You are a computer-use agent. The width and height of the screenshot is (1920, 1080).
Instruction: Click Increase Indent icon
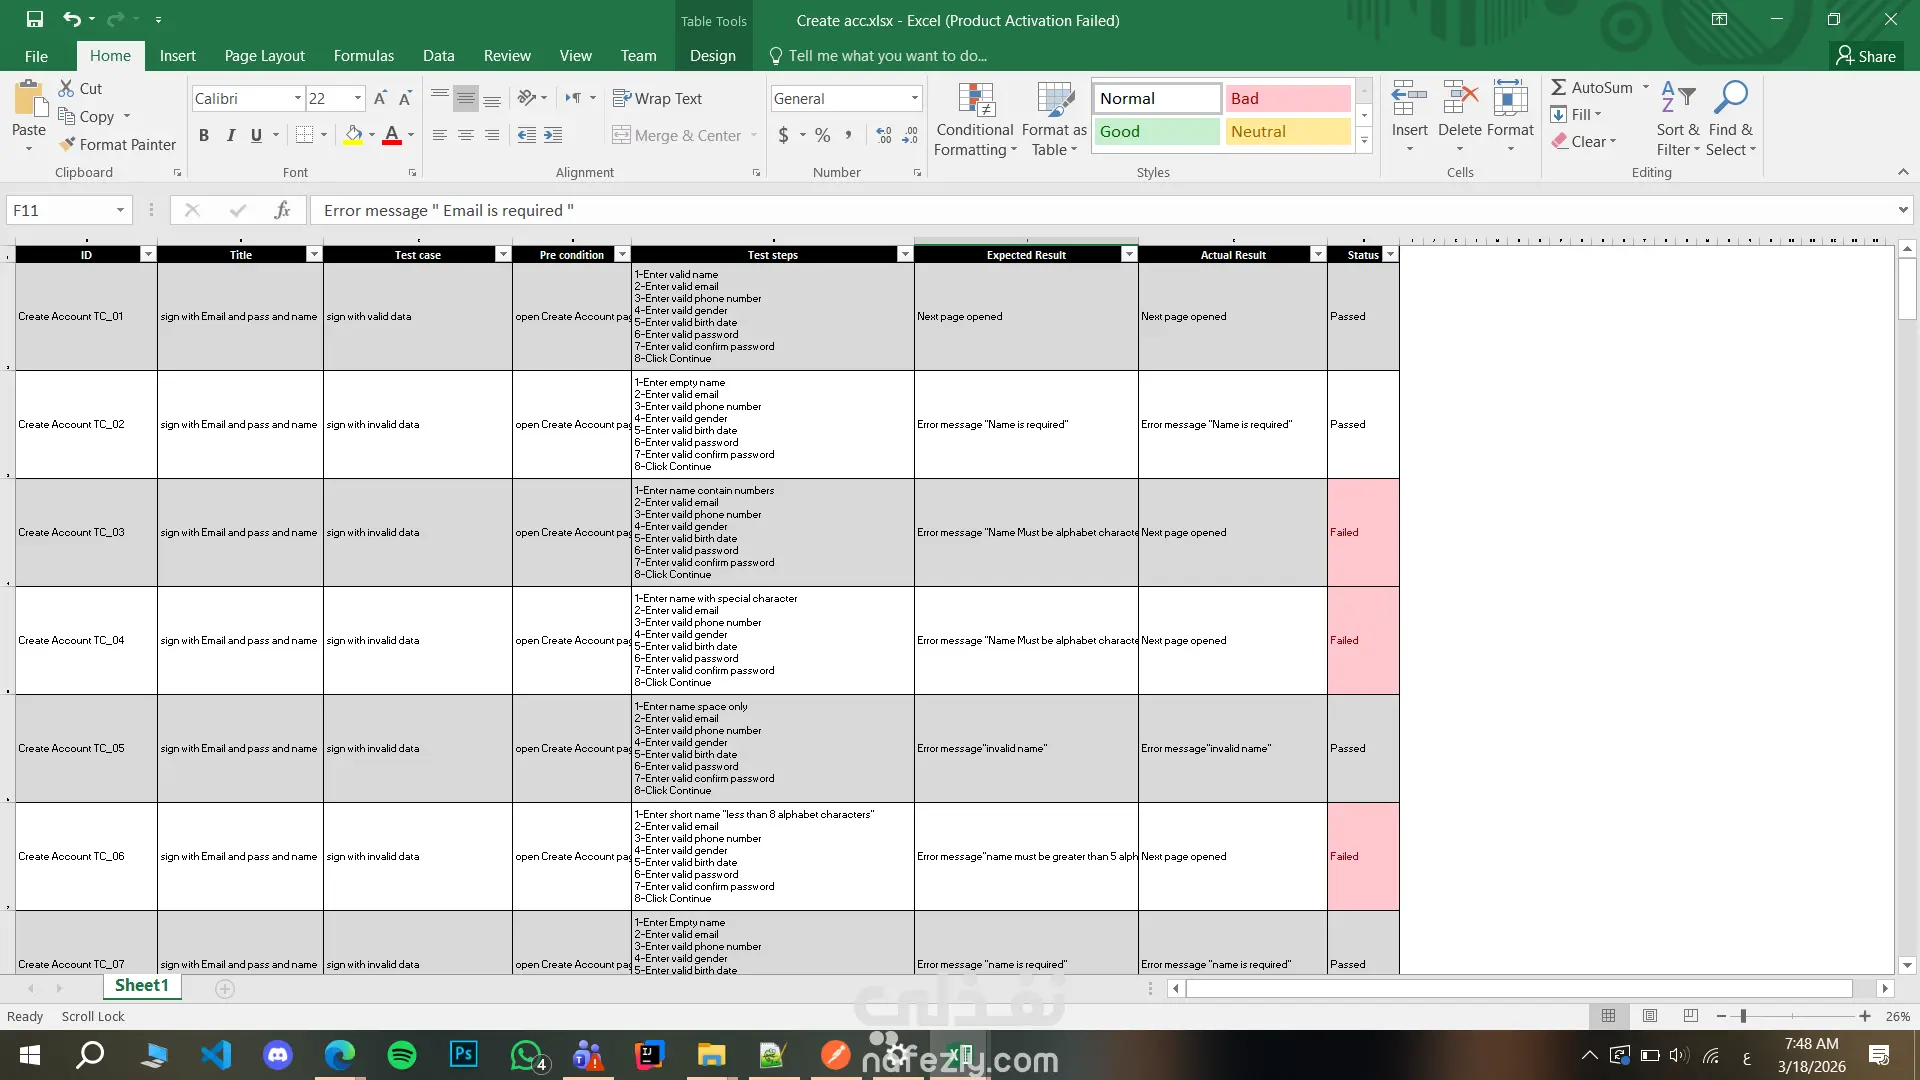(x=553, y=135)
